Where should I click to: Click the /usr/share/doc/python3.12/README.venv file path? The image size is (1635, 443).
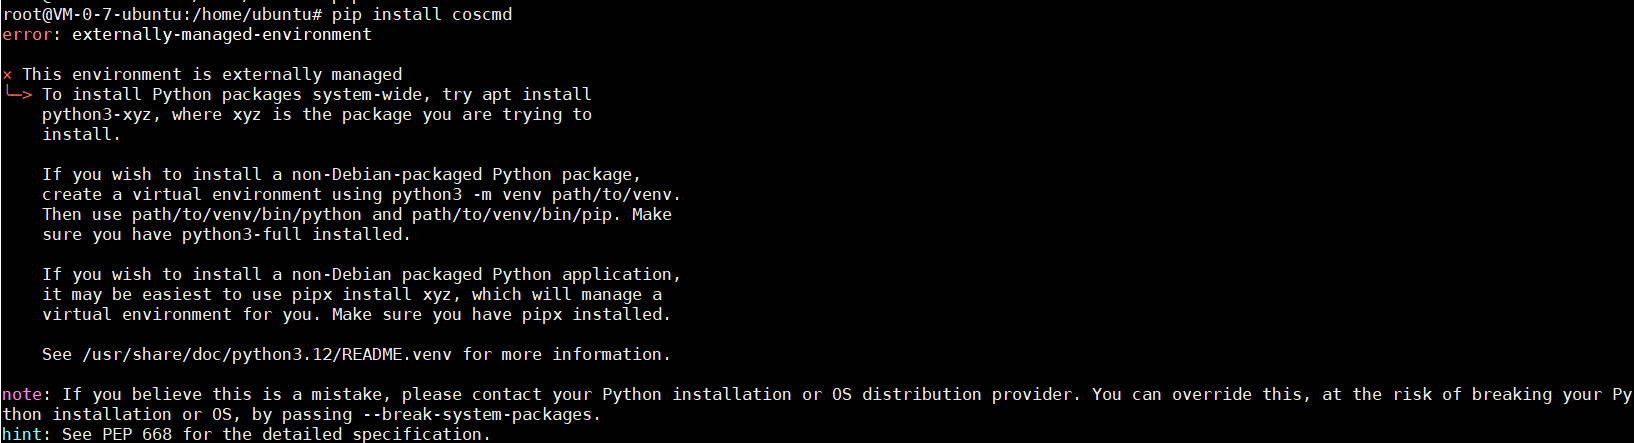267,355
